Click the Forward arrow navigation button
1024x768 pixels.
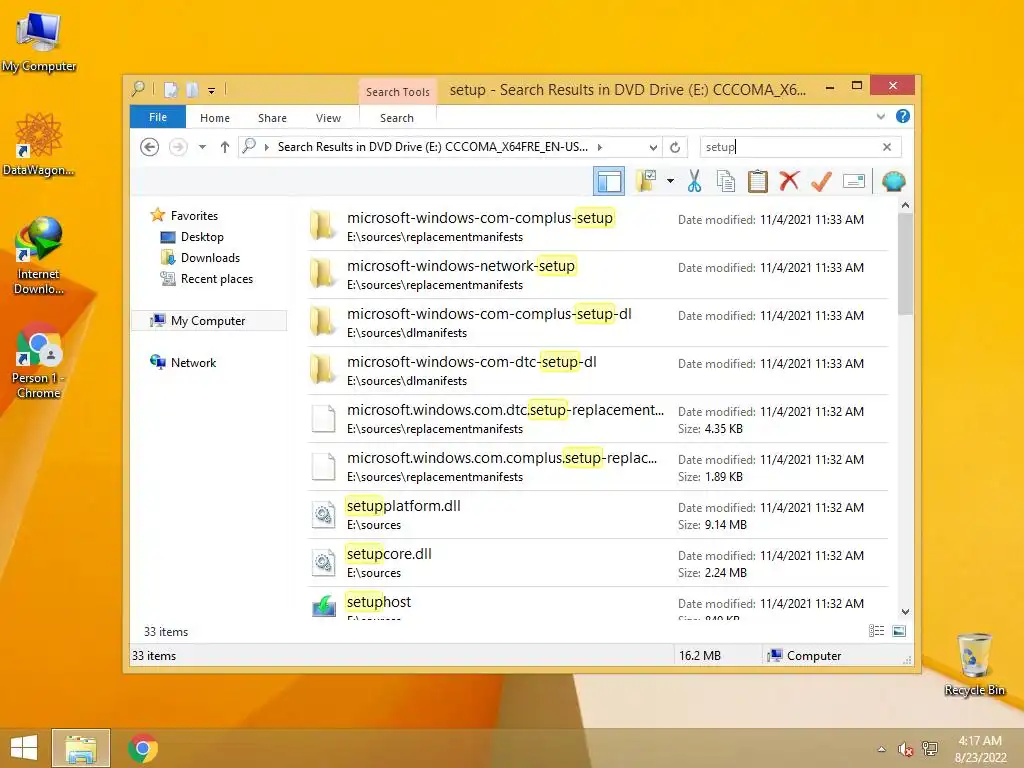pos(178,147)
